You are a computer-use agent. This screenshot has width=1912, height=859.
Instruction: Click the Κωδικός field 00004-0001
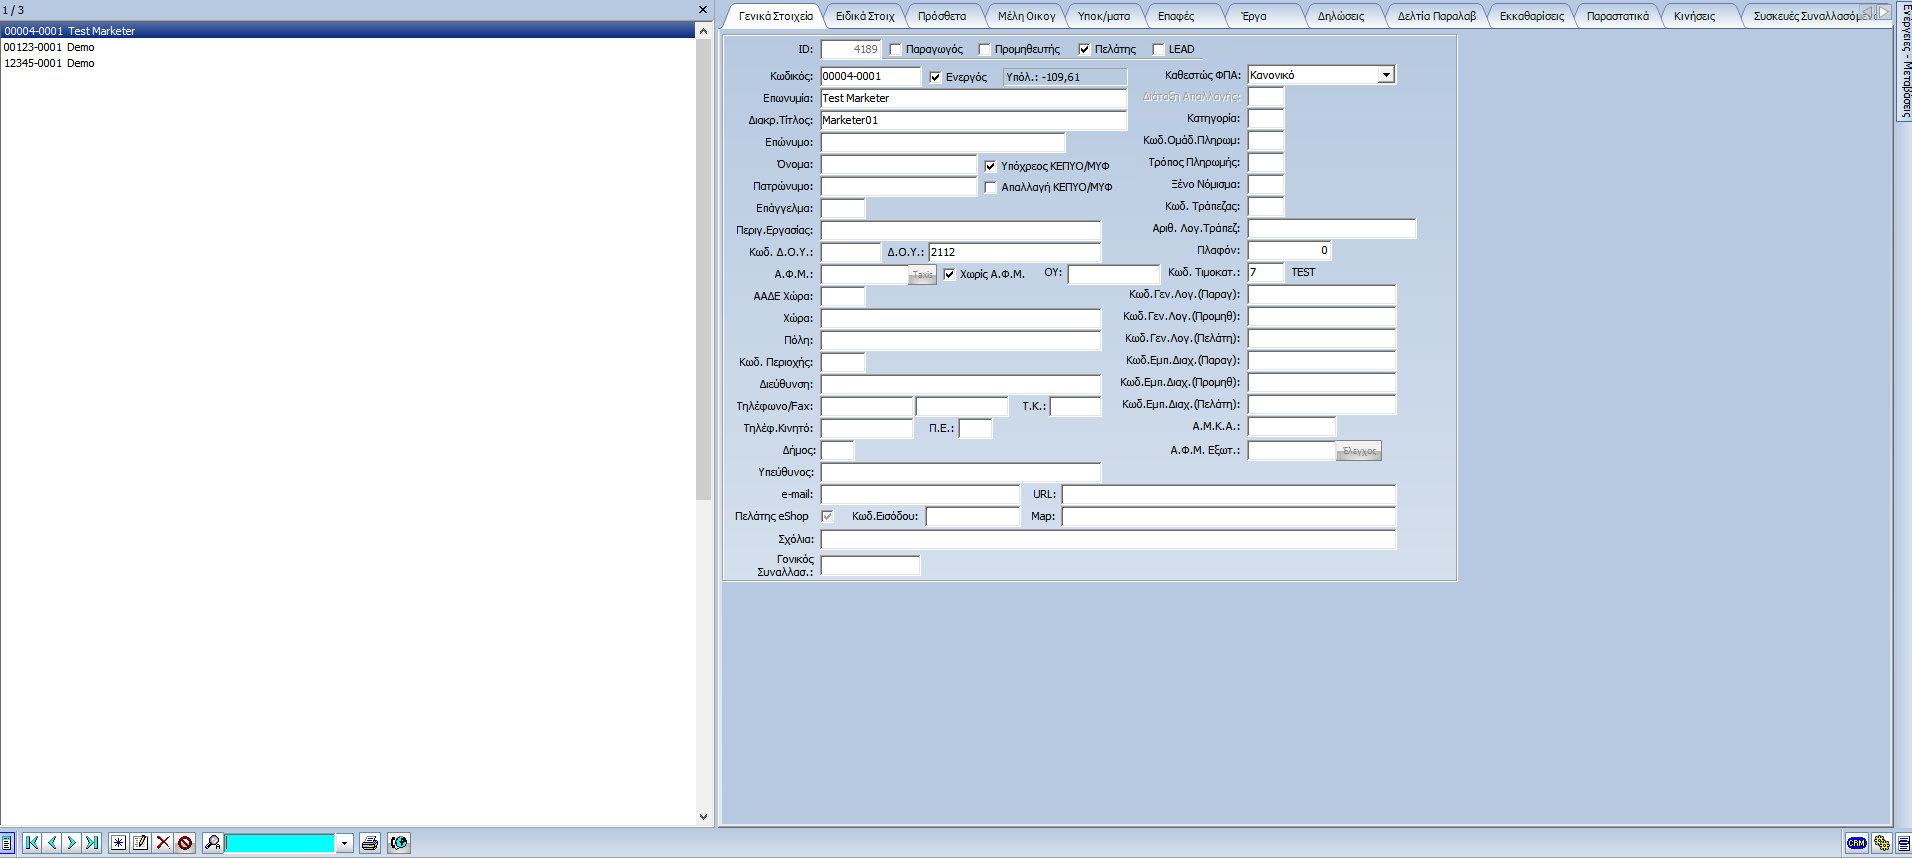tap(870, 76)
